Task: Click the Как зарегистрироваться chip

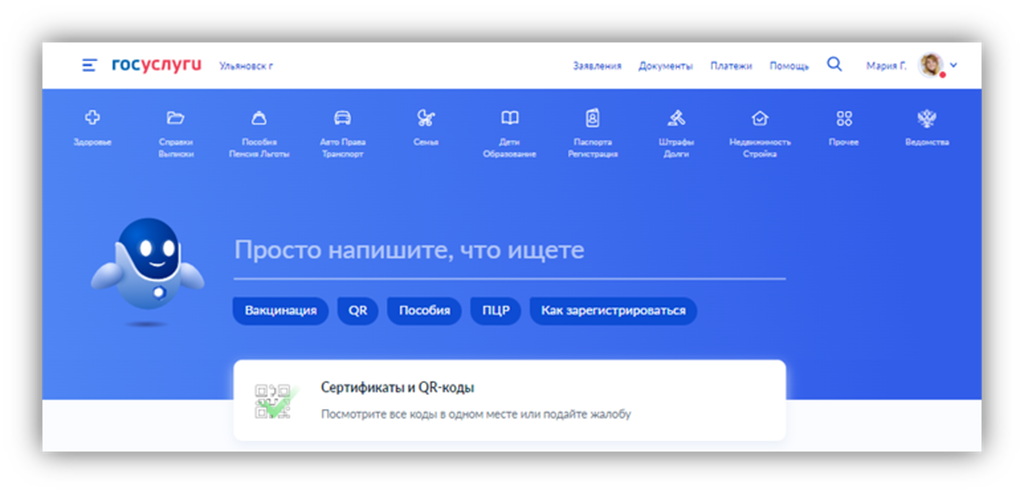Action: (613, 311)
